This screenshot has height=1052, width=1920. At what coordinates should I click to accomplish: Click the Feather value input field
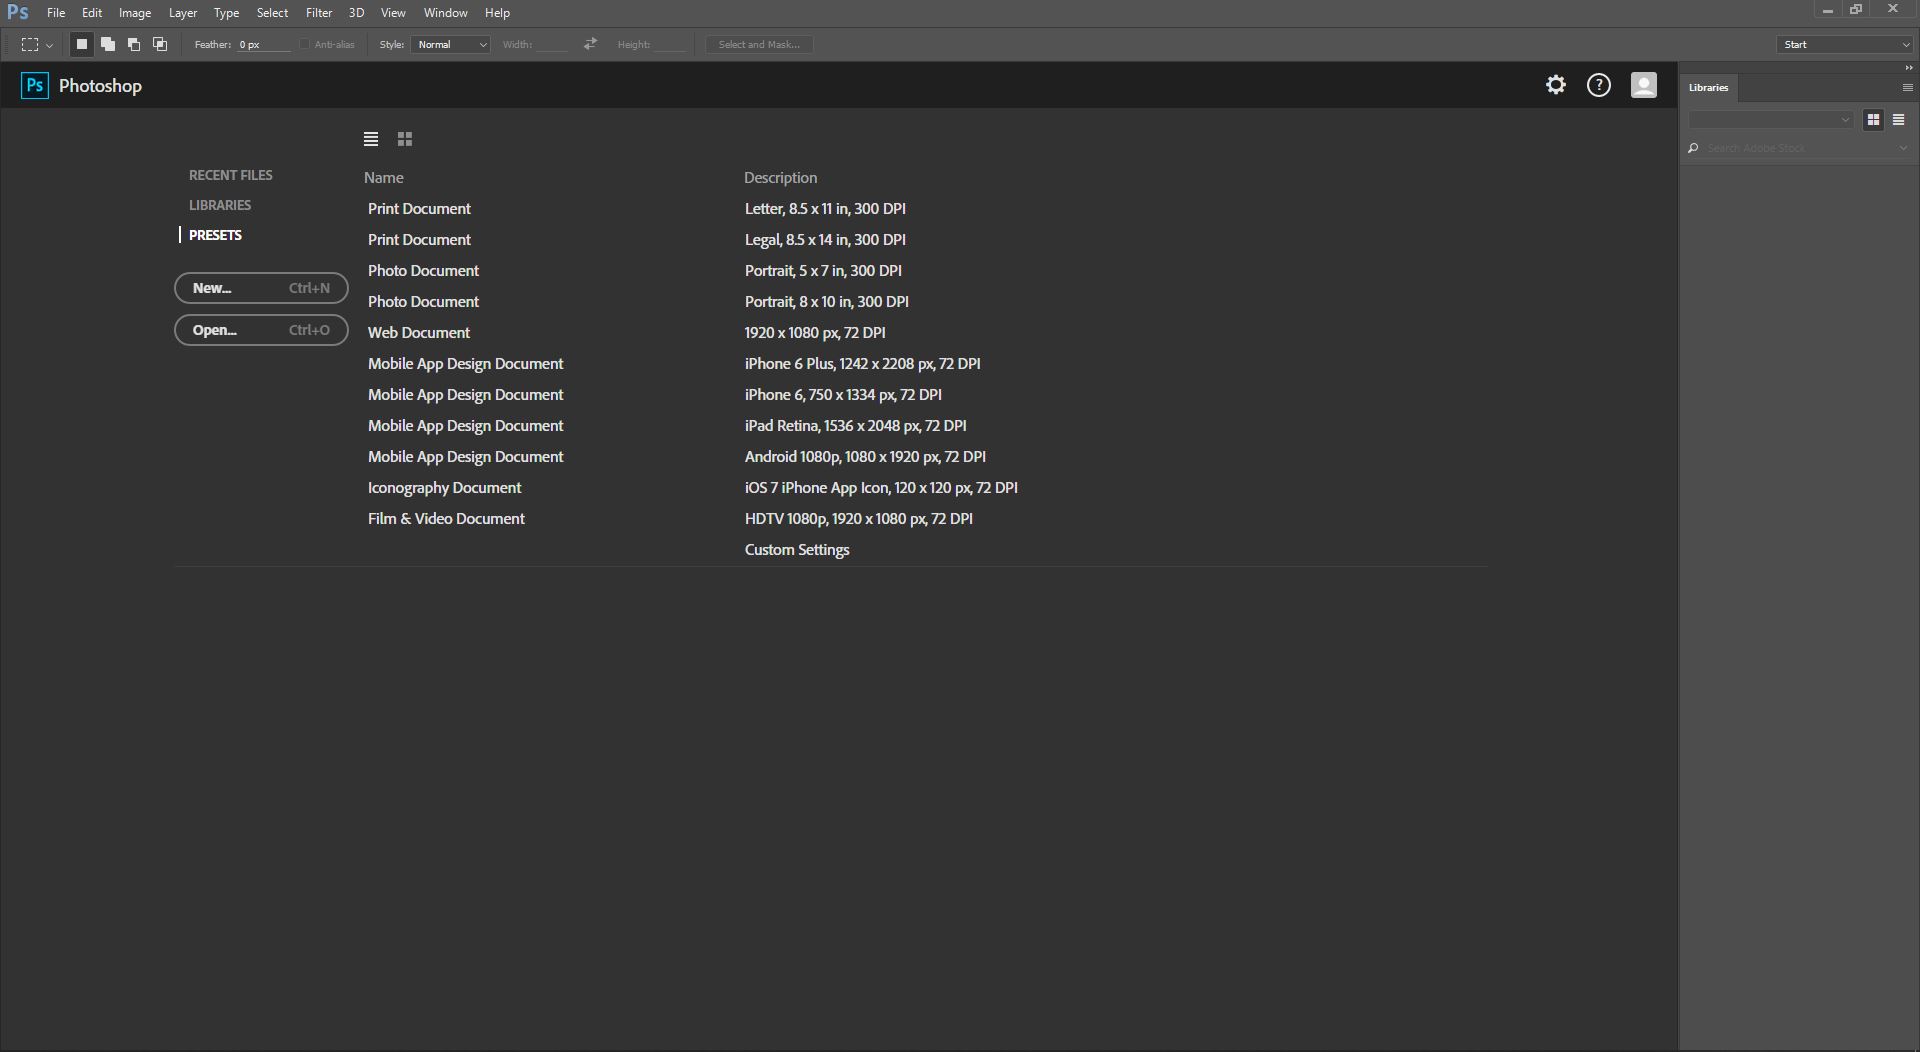pyautogui.click(x=262, y=44)
